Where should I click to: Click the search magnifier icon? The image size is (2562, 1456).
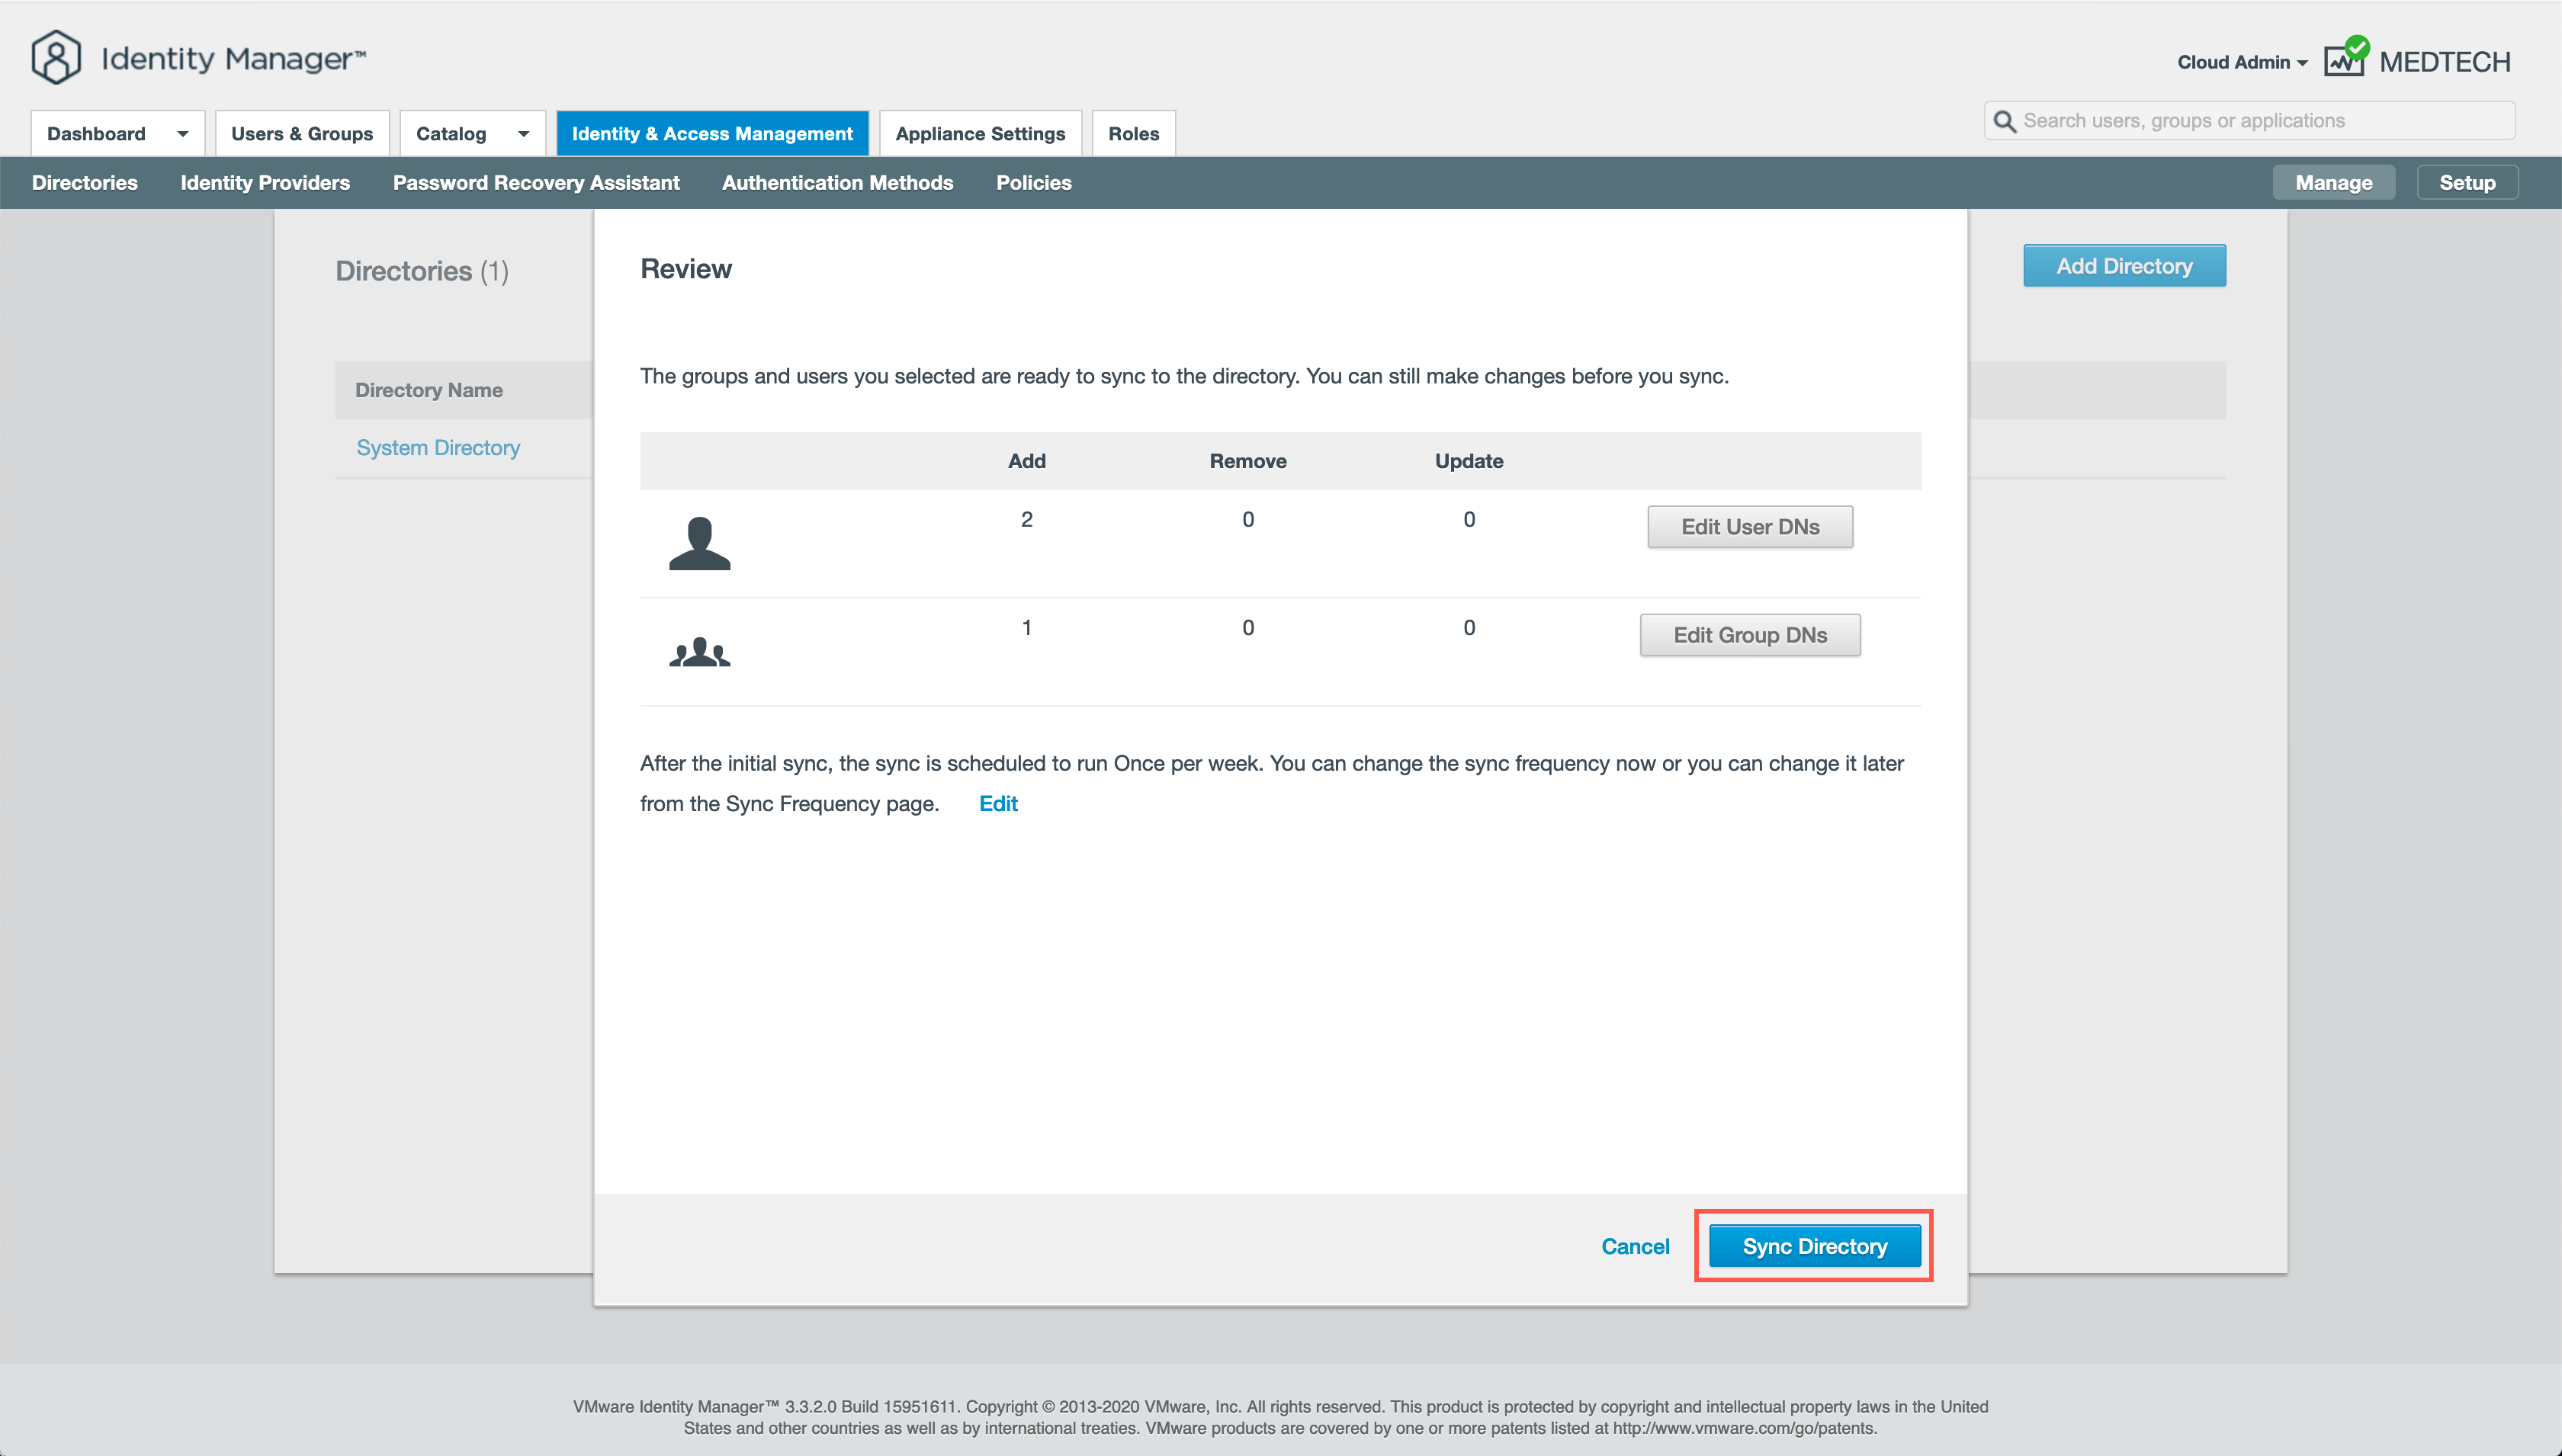click(x=2004, y=121)
